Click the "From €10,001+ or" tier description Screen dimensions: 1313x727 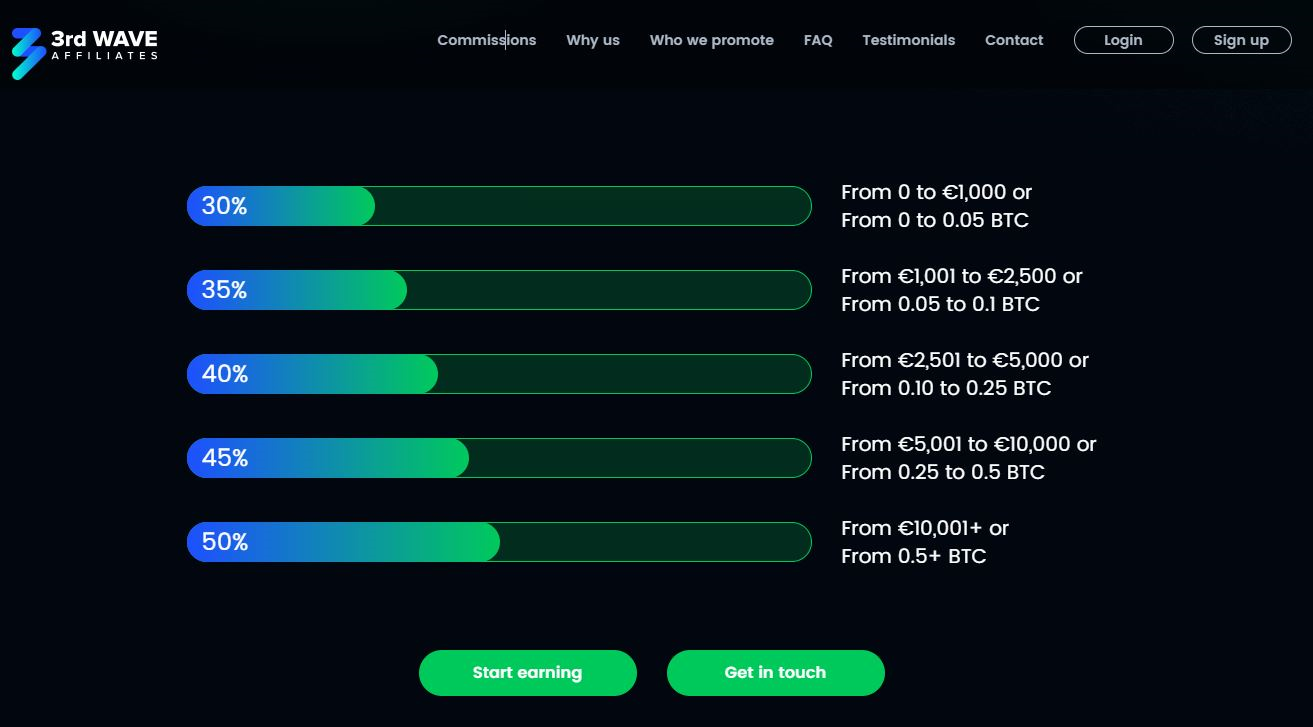pos(925,528)
